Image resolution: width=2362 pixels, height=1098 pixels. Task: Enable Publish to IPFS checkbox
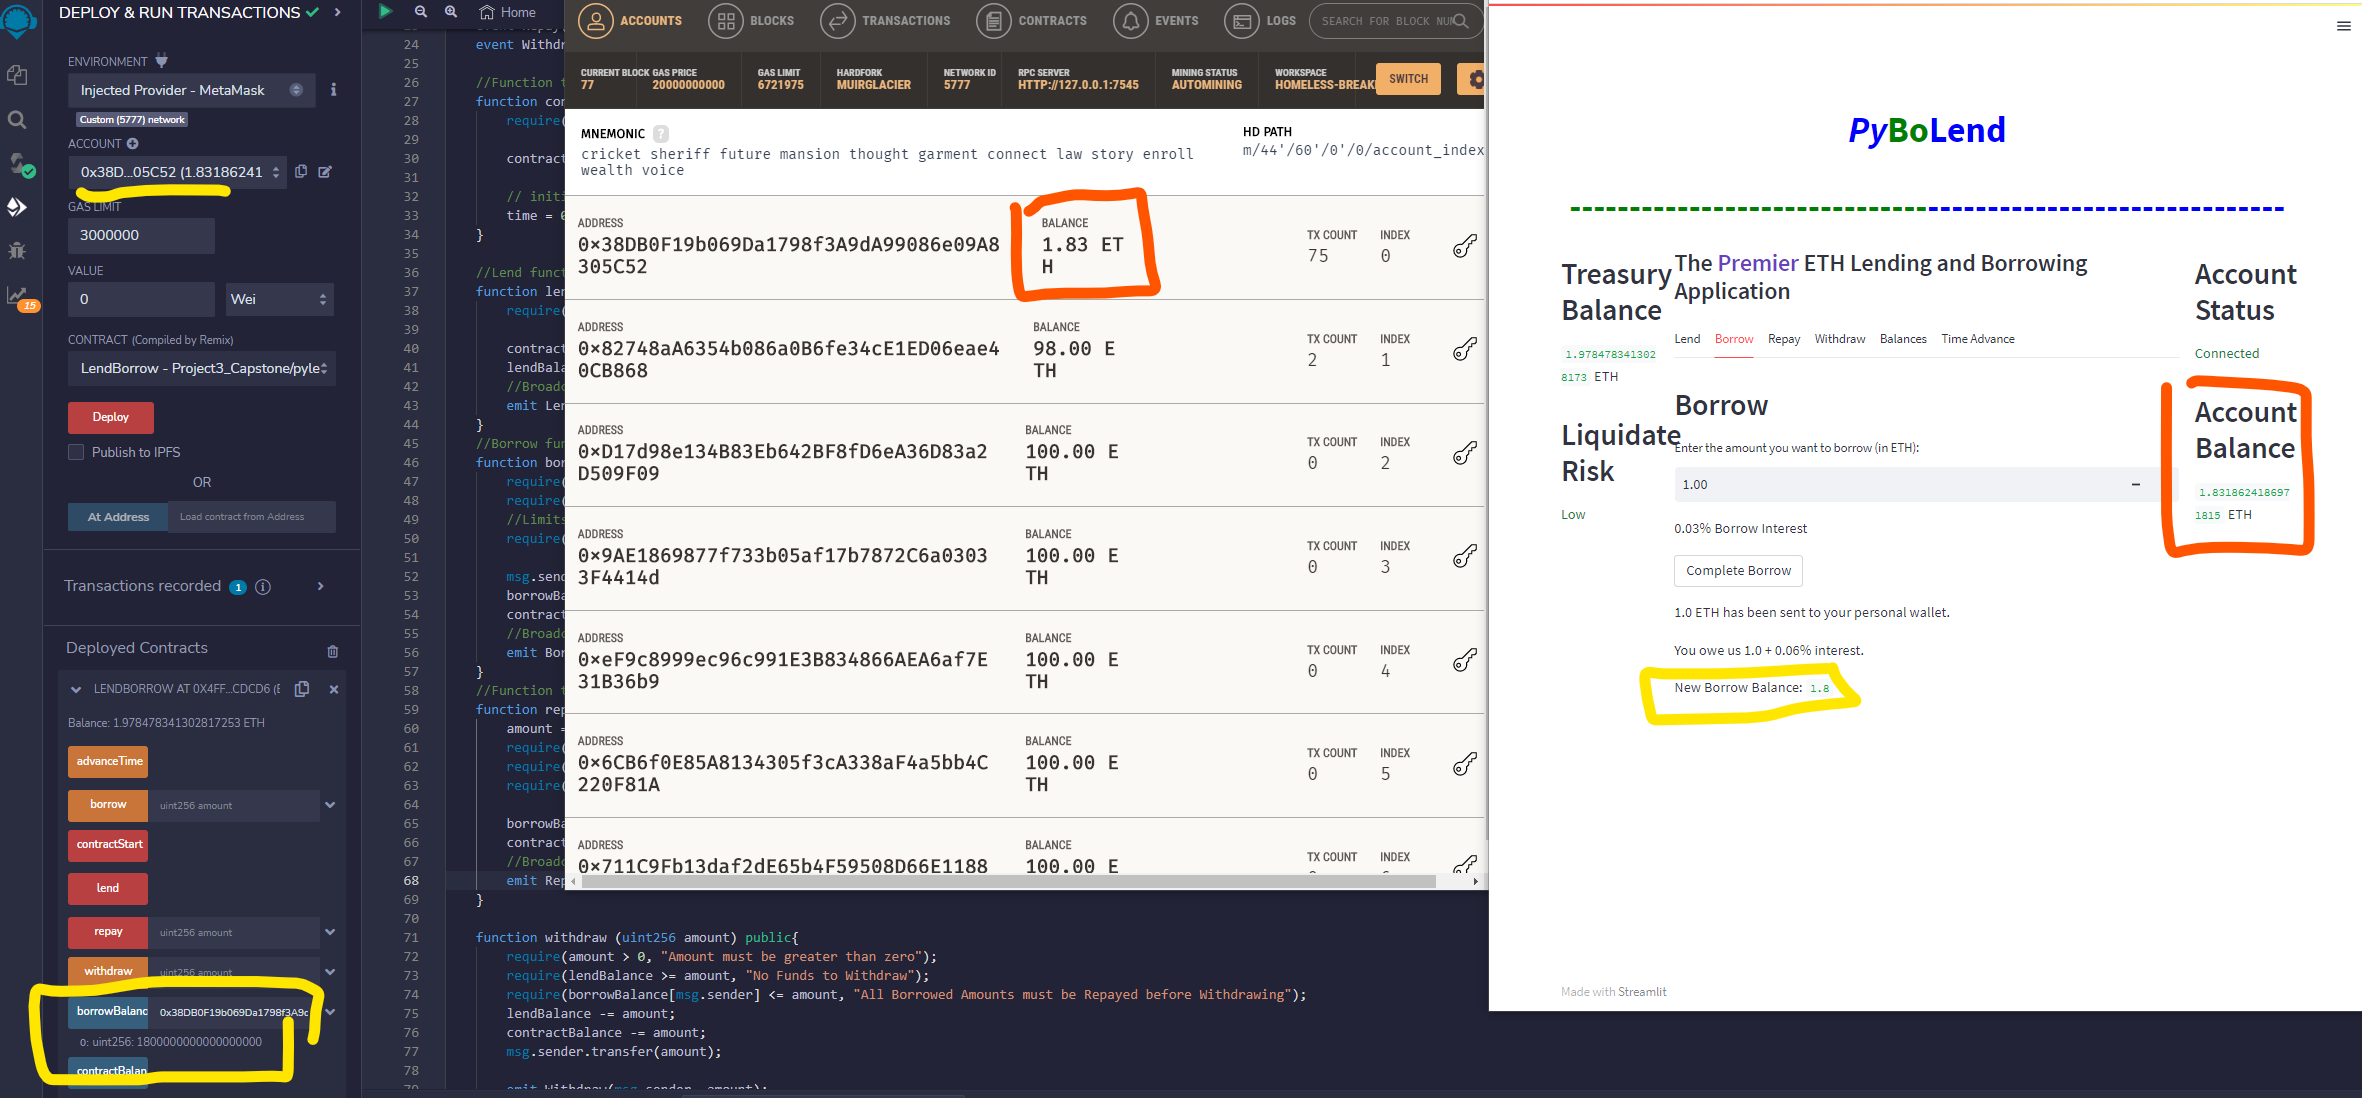click(76, 452)
